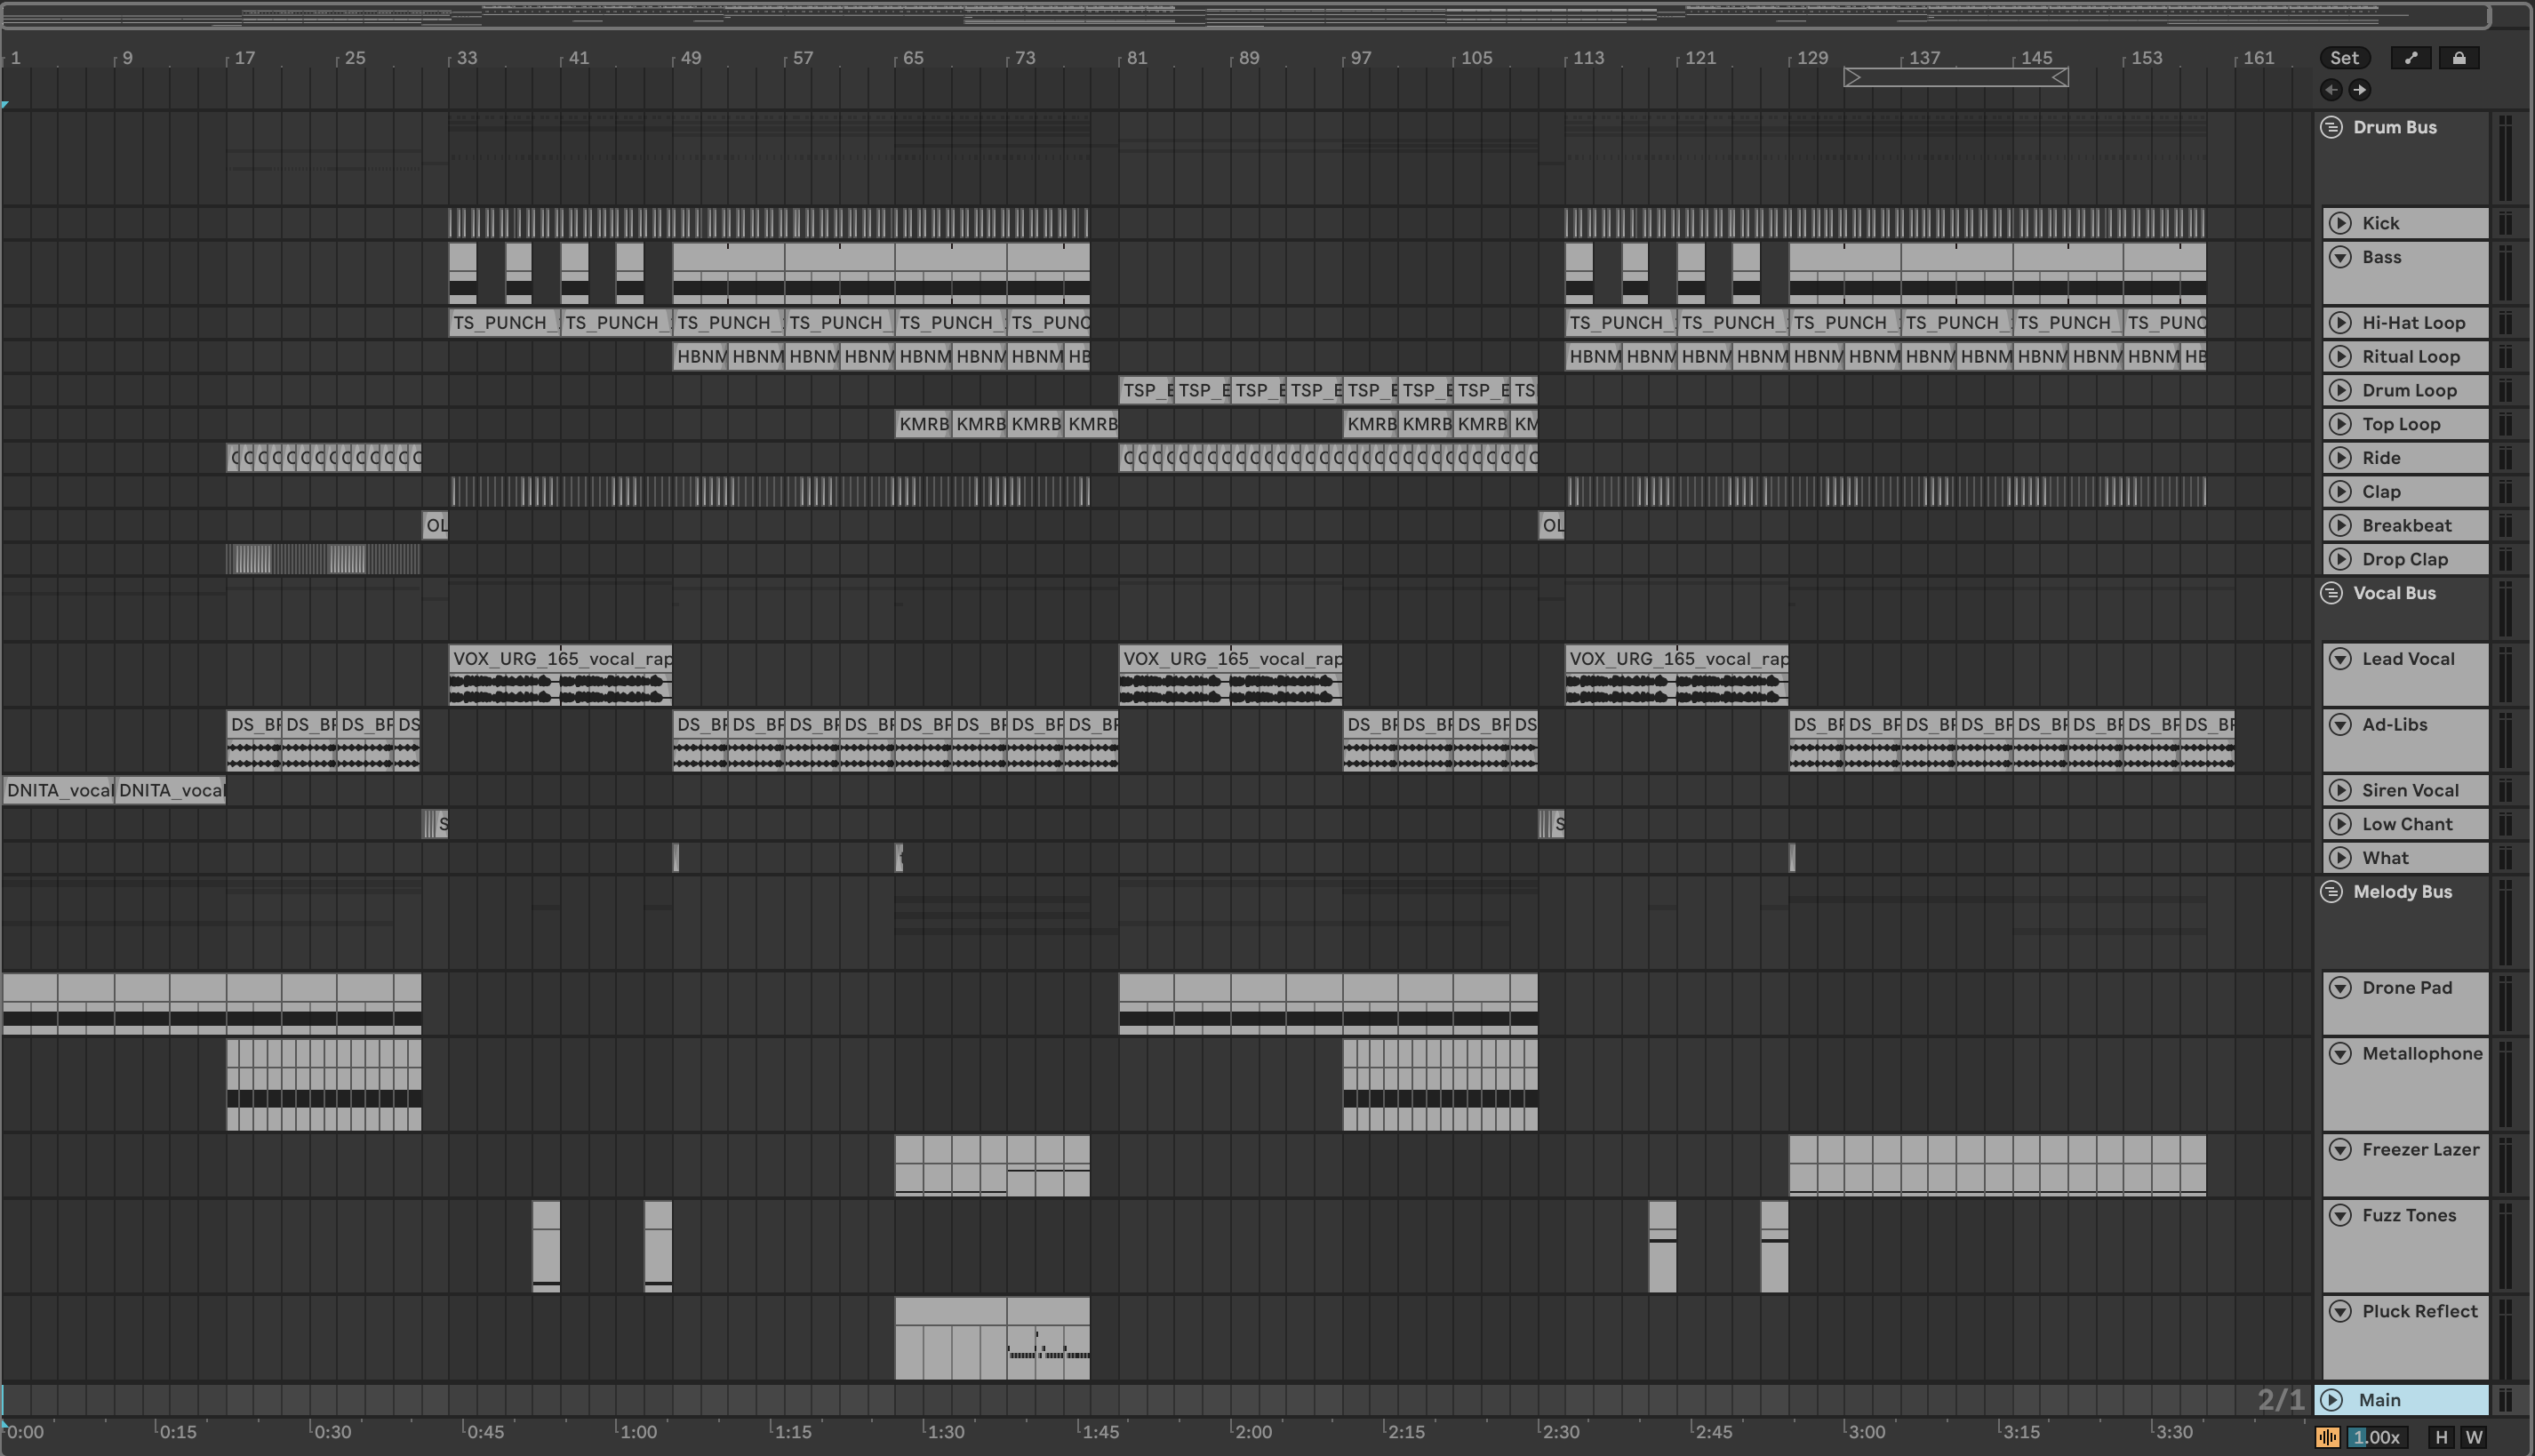Unfold the Siren Vocal track
Viewport: 2535px width, 1456px height.
coord(2340,791)
